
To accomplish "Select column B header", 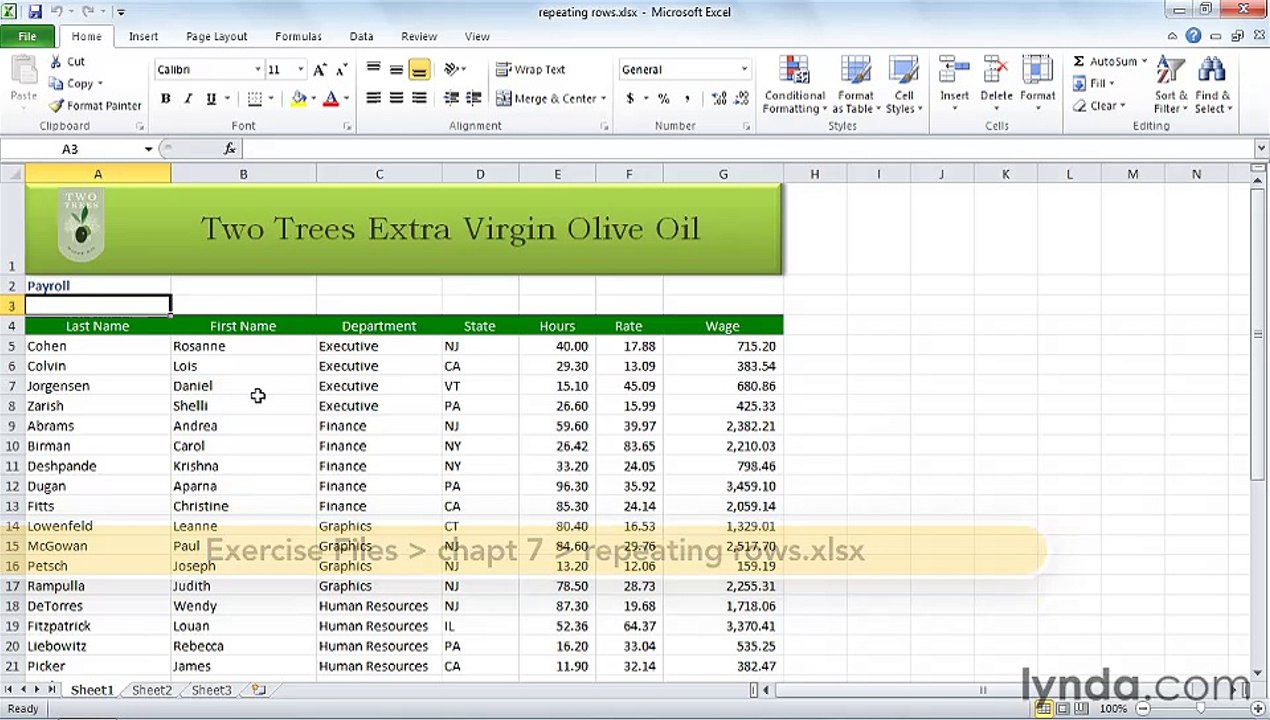I will [x=243, y=174].
